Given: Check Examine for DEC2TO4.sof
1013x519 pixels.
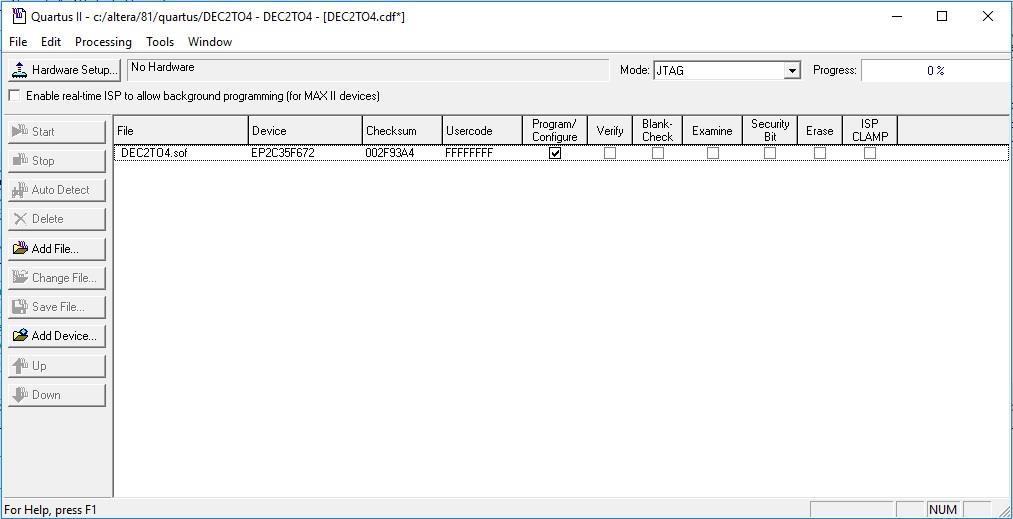Looking at the screenshot, I should 713,153.
